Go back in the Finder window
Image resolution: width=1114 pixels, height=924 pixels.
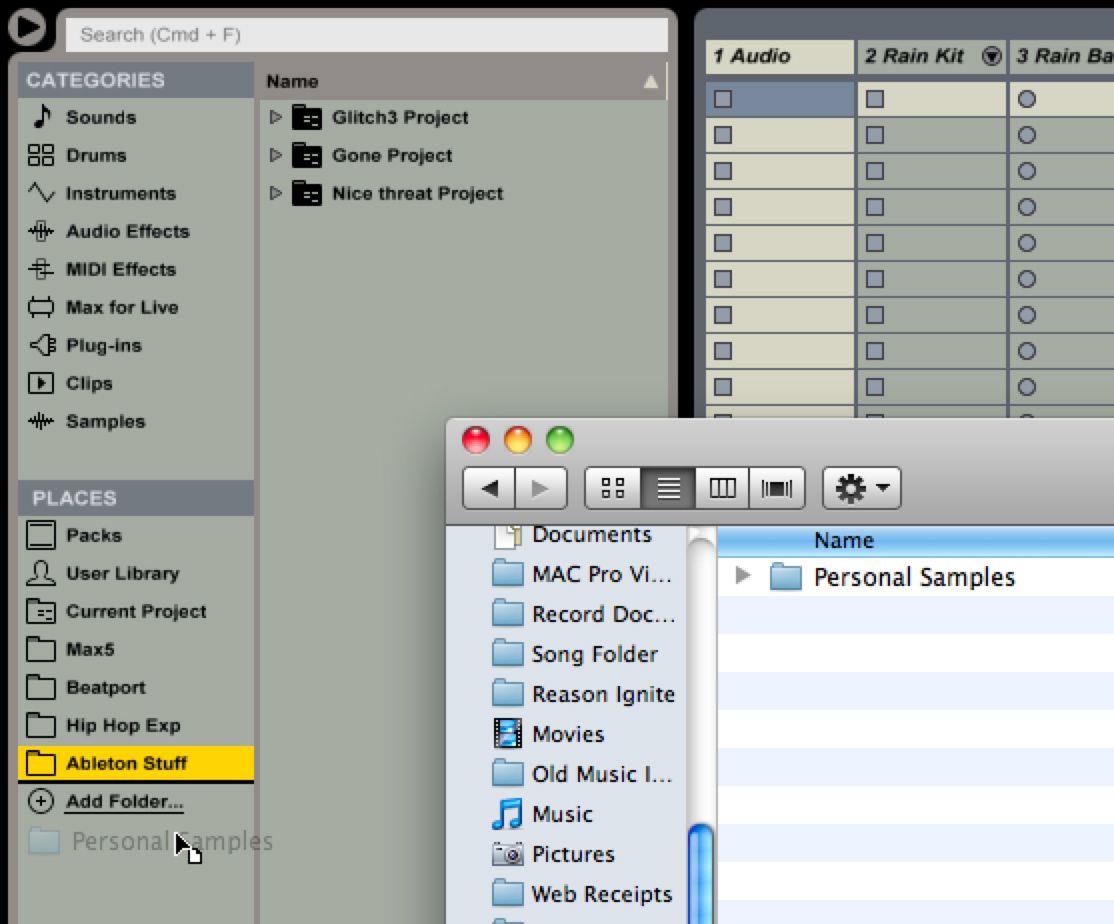coord(489,488)
